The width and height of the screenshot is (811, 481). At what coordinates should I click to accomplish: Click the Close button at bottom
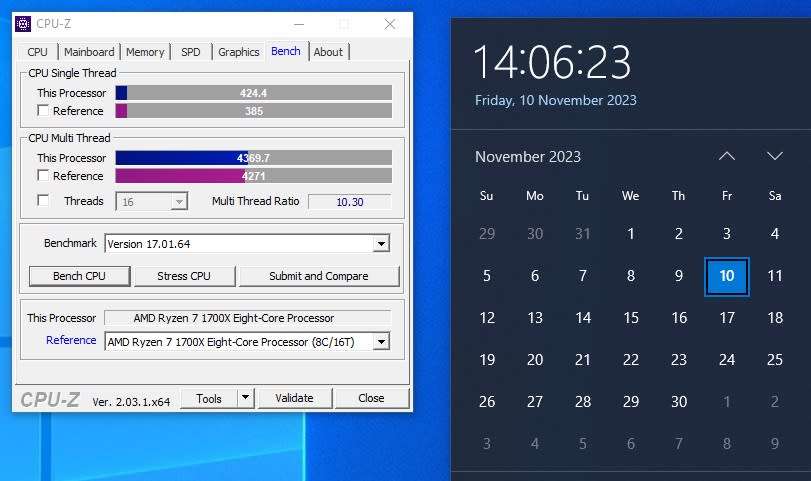pyautogui.click(x=371, y=398)
